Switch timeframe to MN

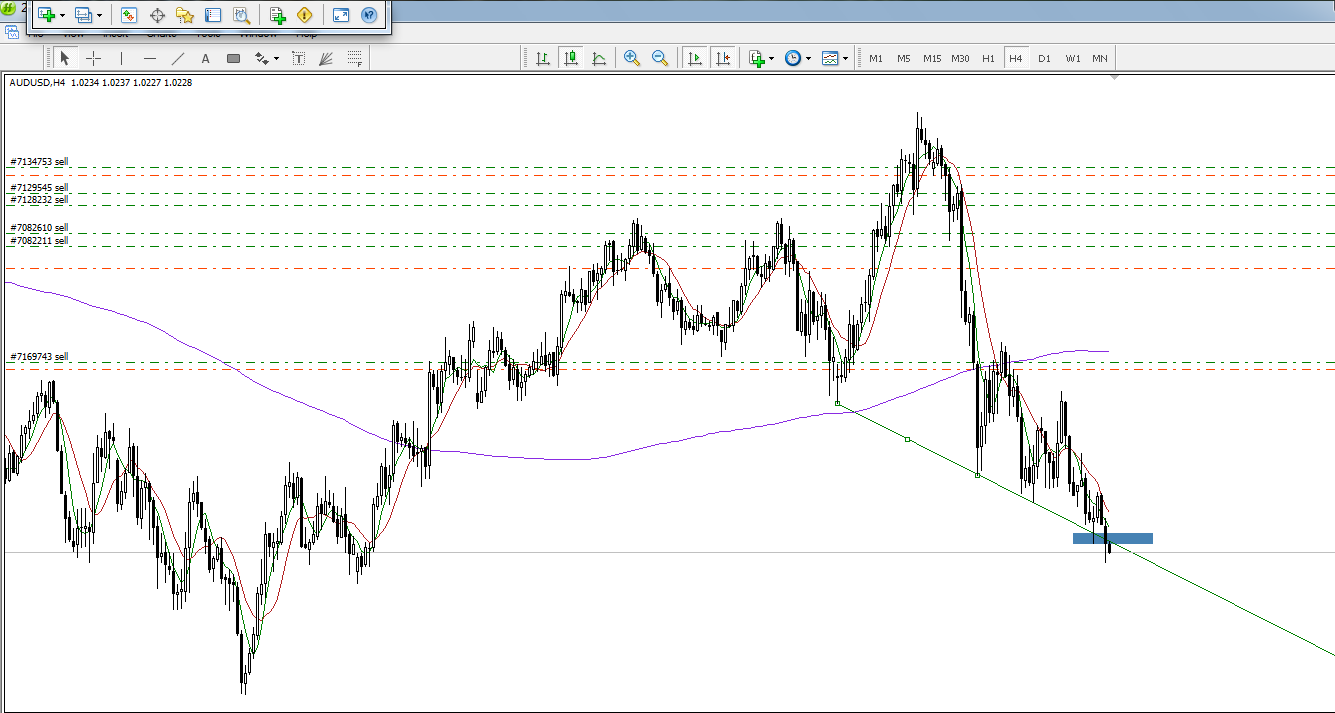1100,58
